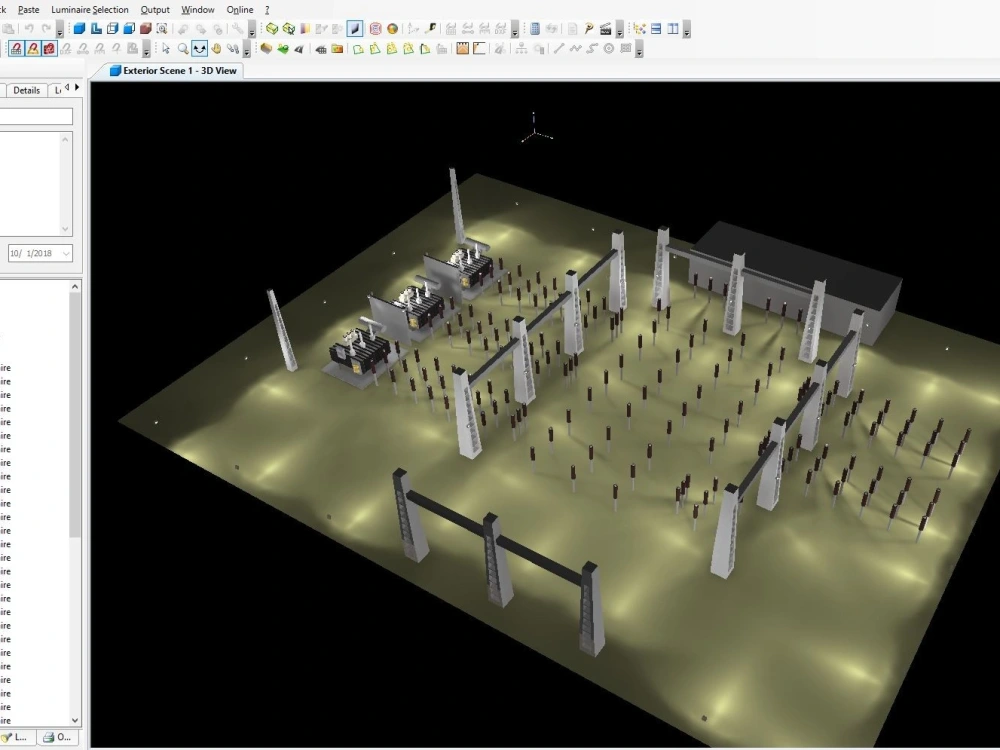Select the zoom magnifier tool
This screenshot has height=750, width=1000.
(183, 47)
